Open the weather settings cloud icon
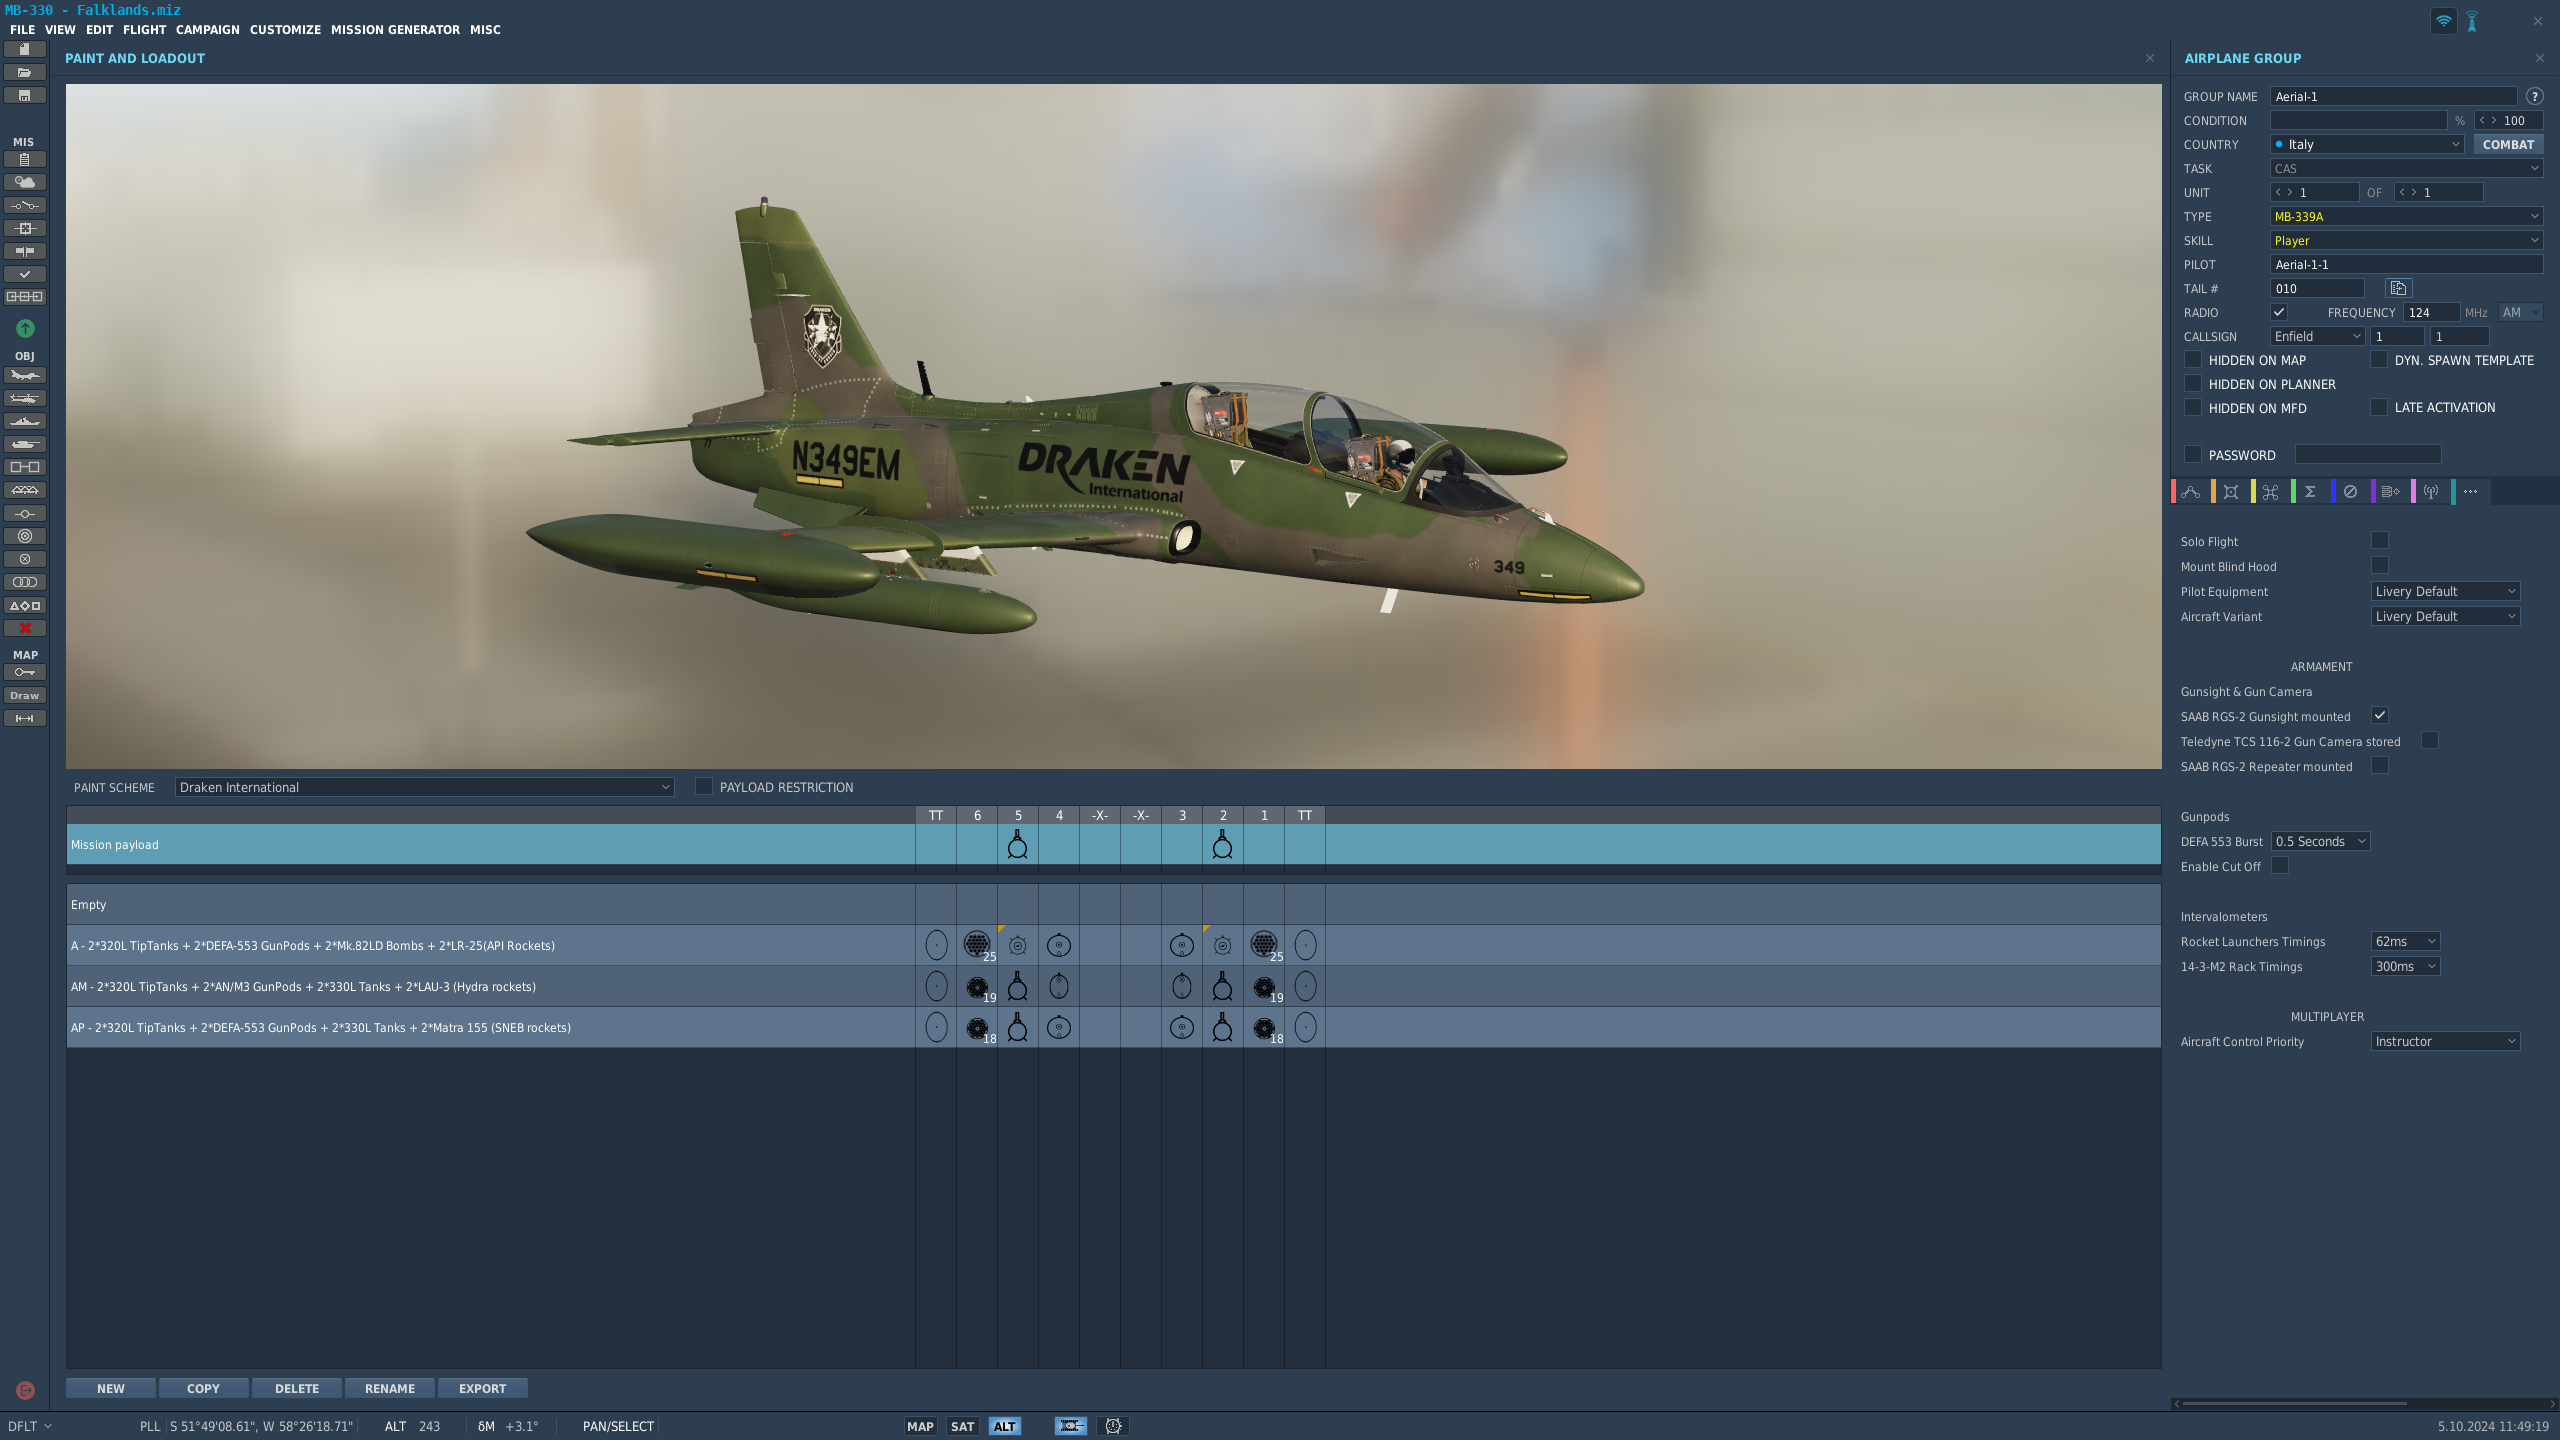Viewport: 2560px width, 1440px height. [x=25, y=182]
